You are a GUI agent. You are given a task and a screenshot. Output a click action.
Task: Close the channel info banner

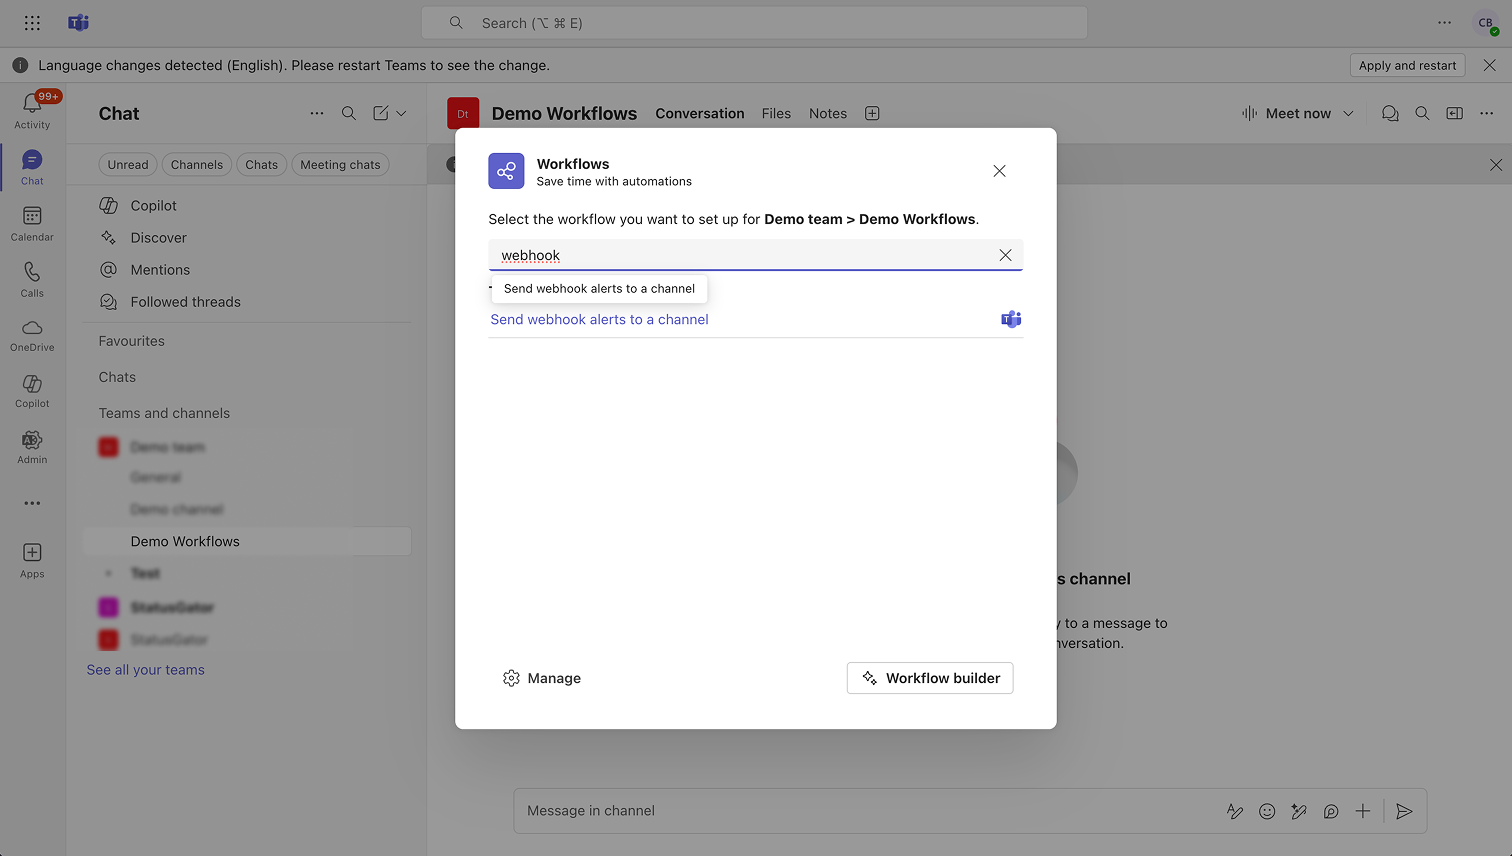point(1496,165)
